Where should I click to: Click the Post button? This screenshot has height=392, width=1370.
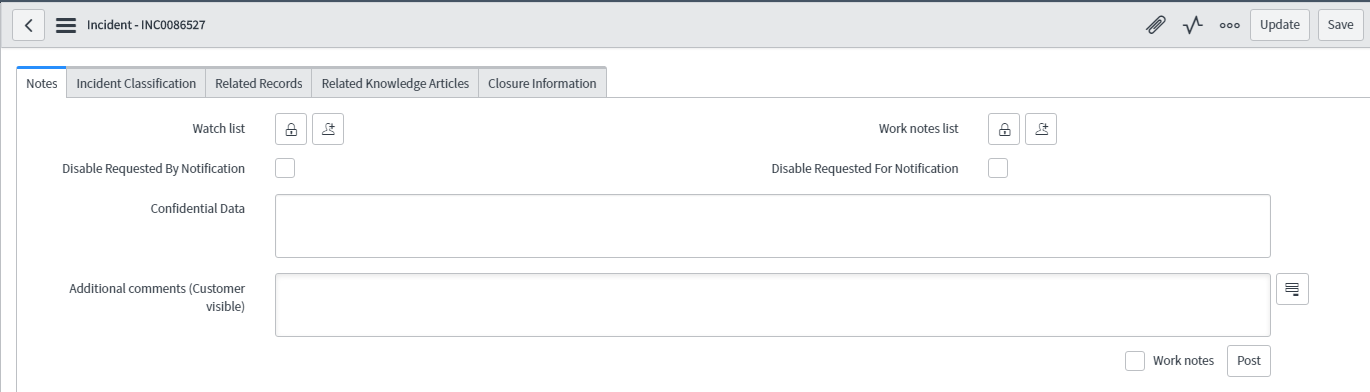point(1249,361)
